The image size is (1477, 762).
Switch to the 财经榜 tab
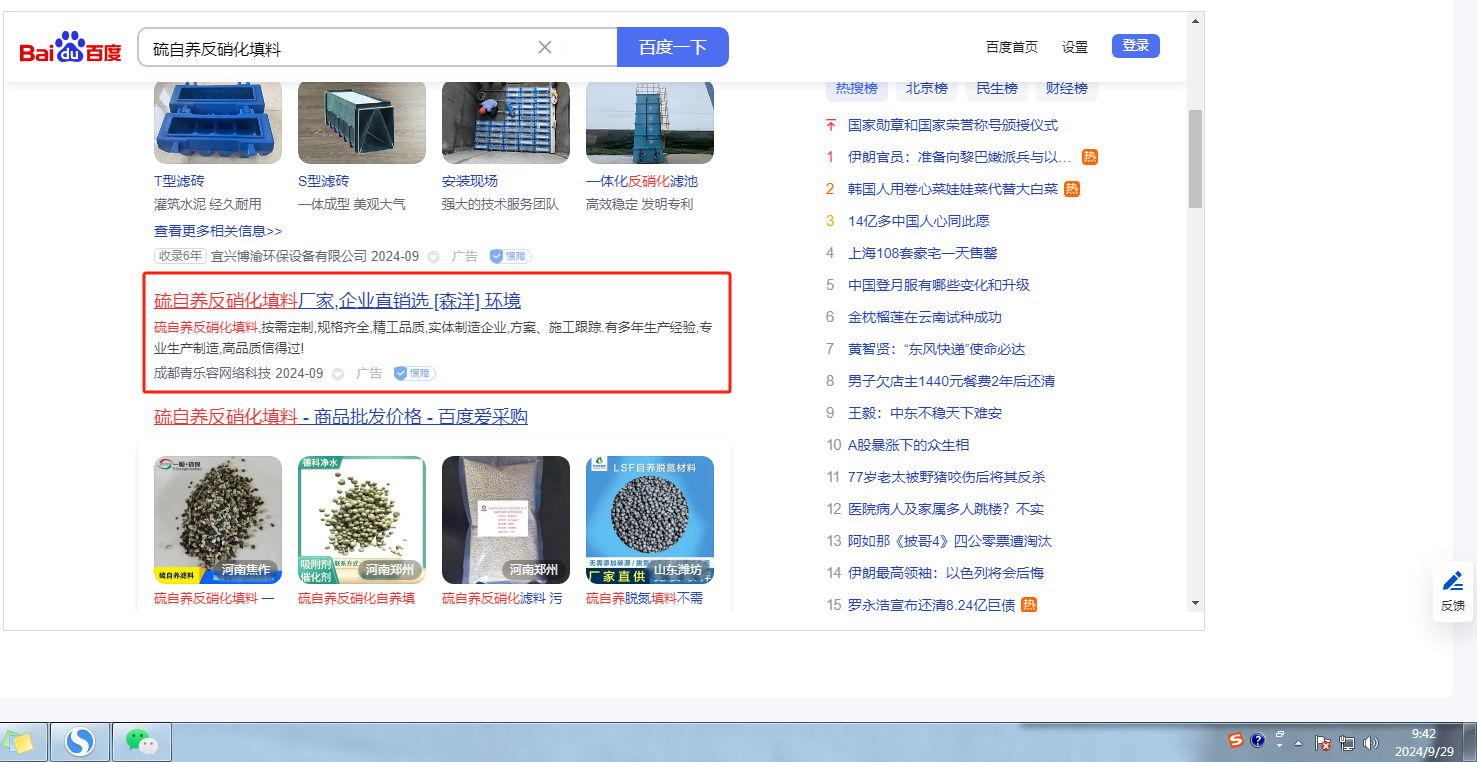point(1067,88)
